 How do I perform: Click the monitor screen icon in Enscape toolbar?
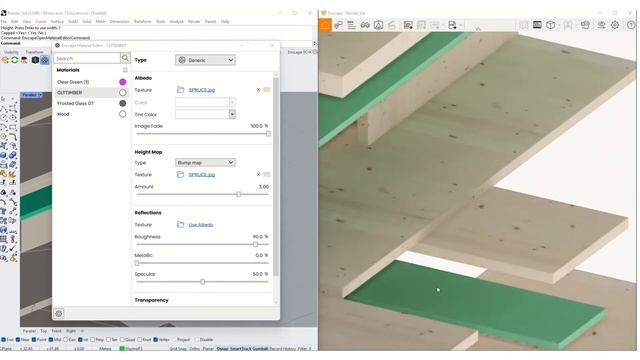[x=537, y=25]
